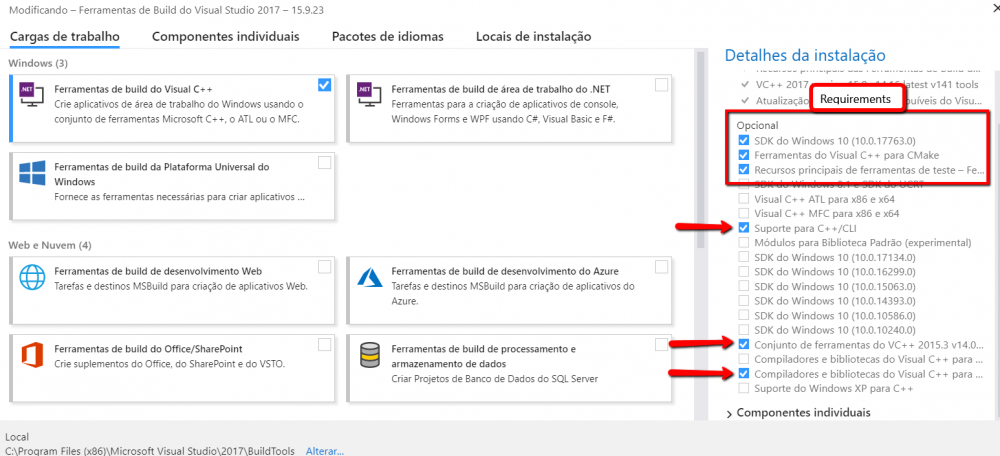This screenshot has height=456, width=1000.
Task: Check Visual C++ MFC para x86 e x64
Action: point(744,213)
